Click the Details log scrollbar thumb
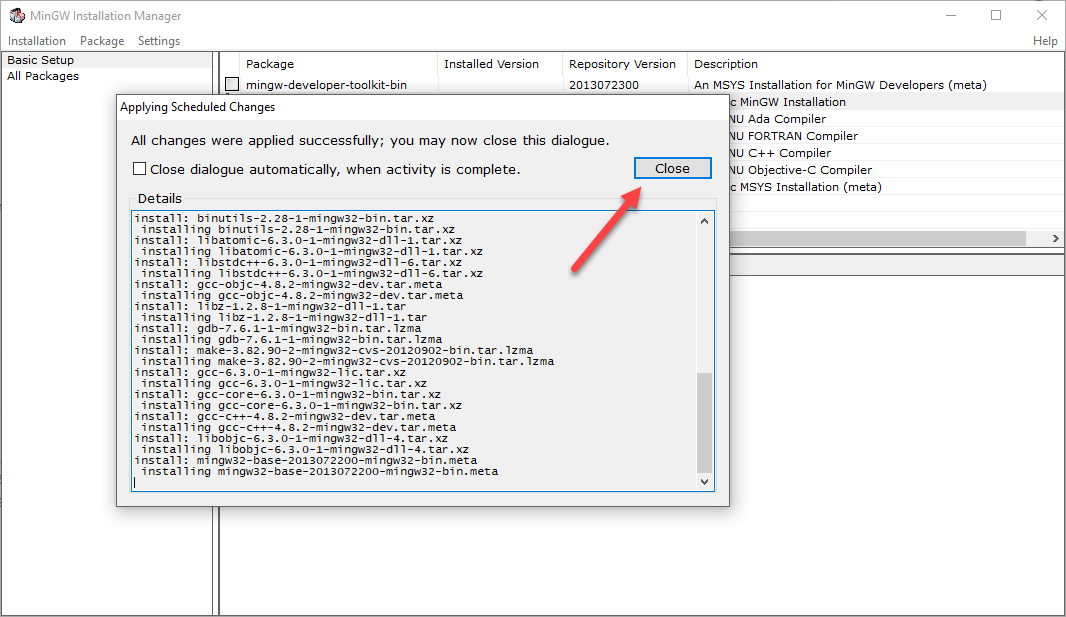This screenshot has height=617, width=1066. tap(704, 422)
